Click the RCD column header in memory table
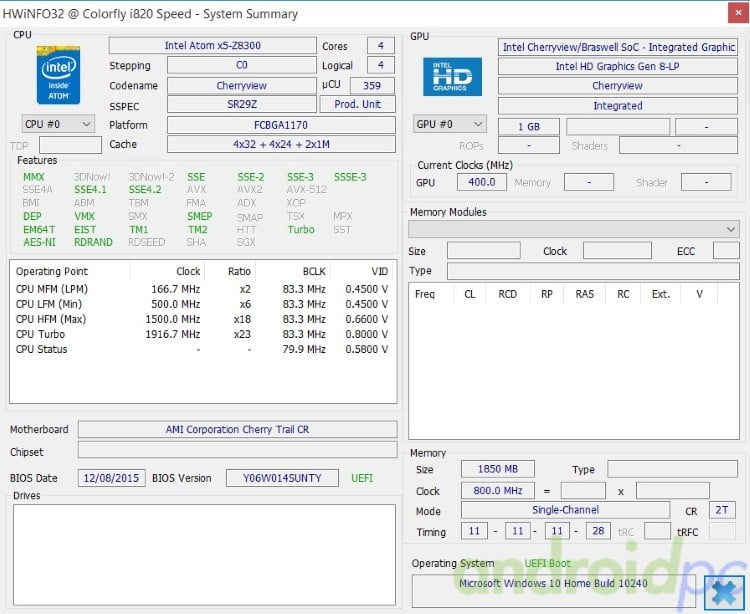The image size is (750, 614). tap(507, 294)
